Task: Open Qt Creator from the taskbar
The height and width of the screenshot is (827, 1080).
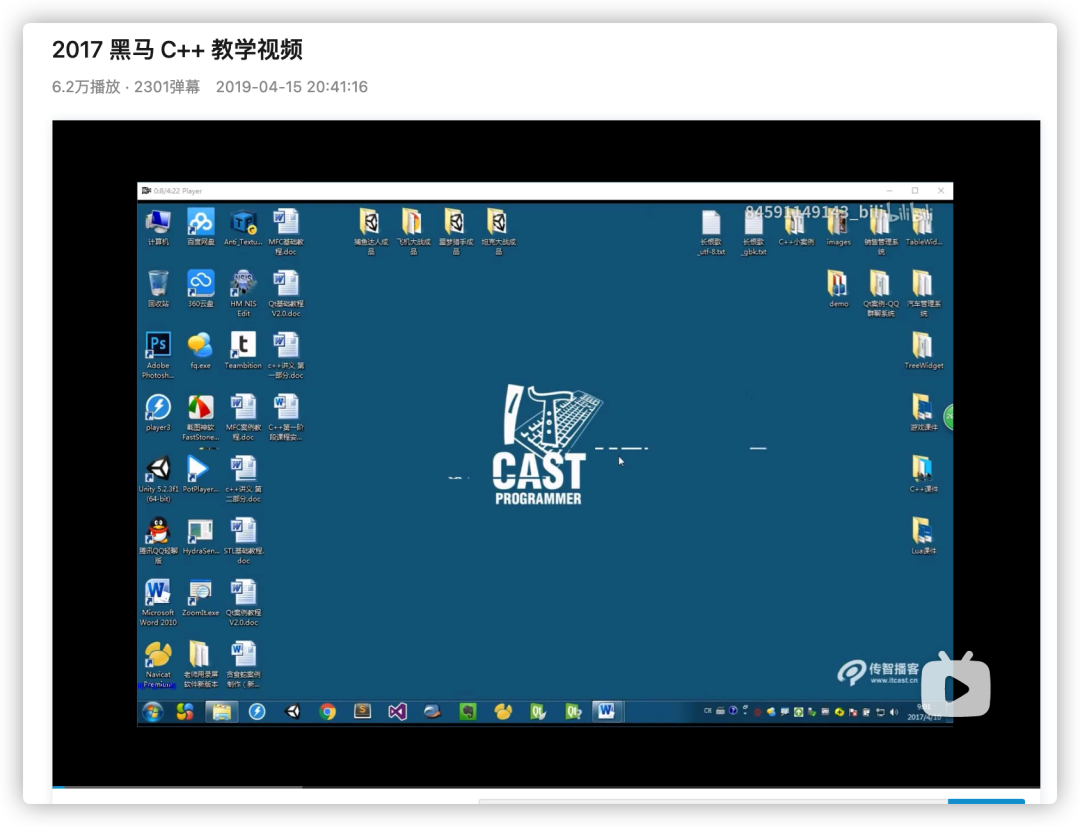Action: coord(537,711)
